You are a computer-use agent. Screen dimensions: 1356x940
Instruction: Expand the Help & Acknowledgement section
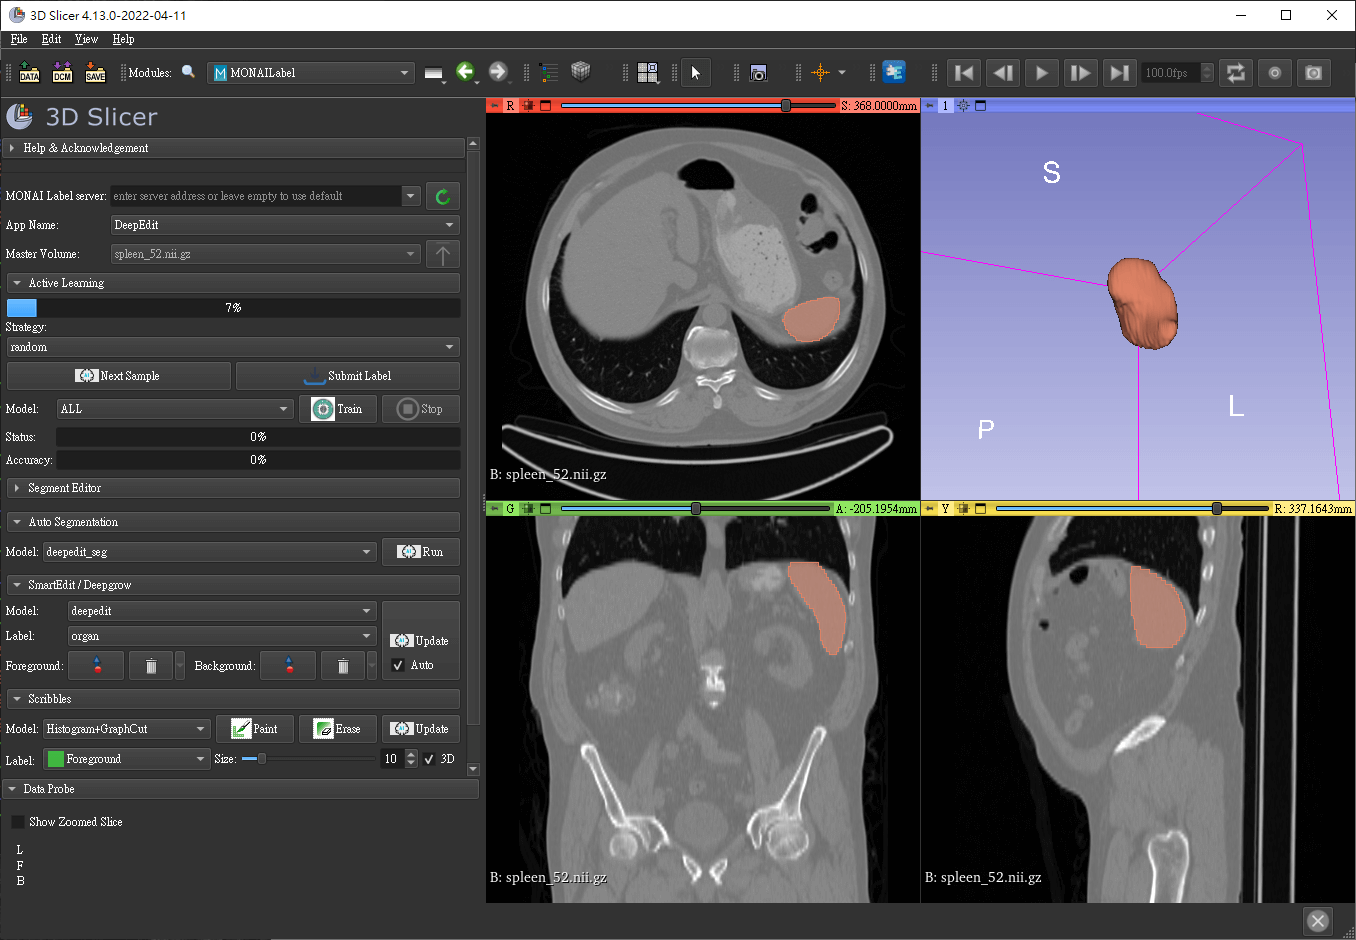coord(235,148)
